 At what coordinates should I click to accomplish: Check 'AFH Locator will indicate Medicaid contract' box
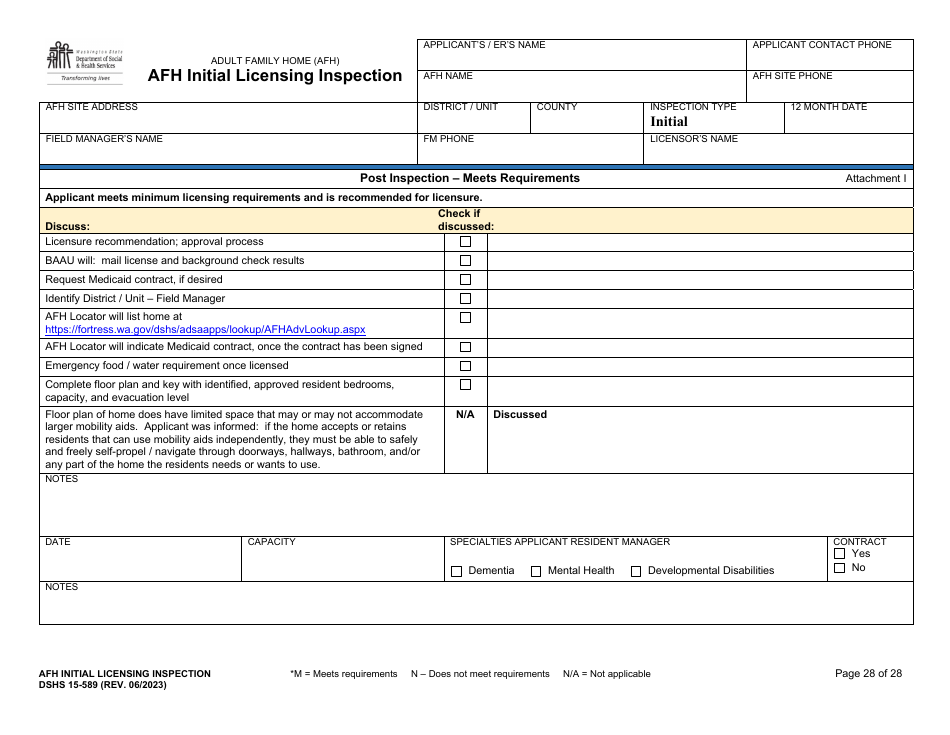click(x=464, y=346)
